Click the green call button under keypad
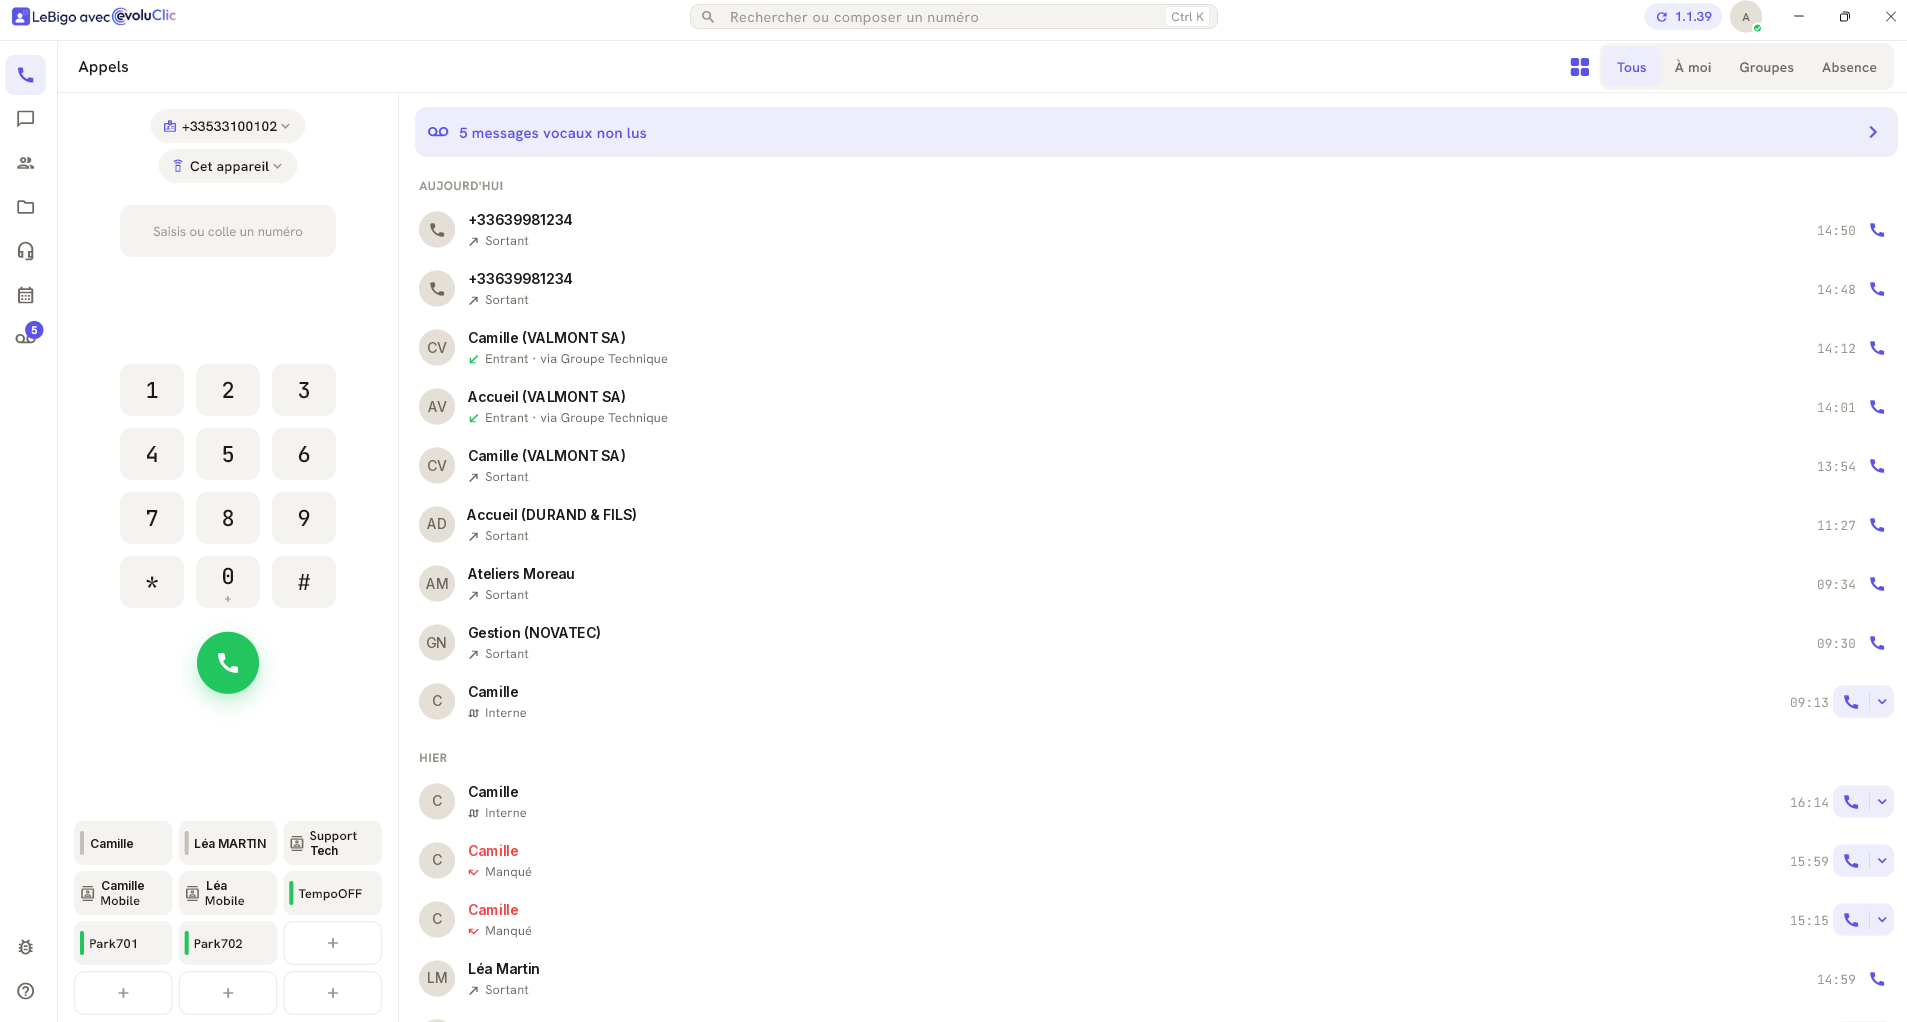Viewport: 1907px width, 1022px height. (228, 663)
